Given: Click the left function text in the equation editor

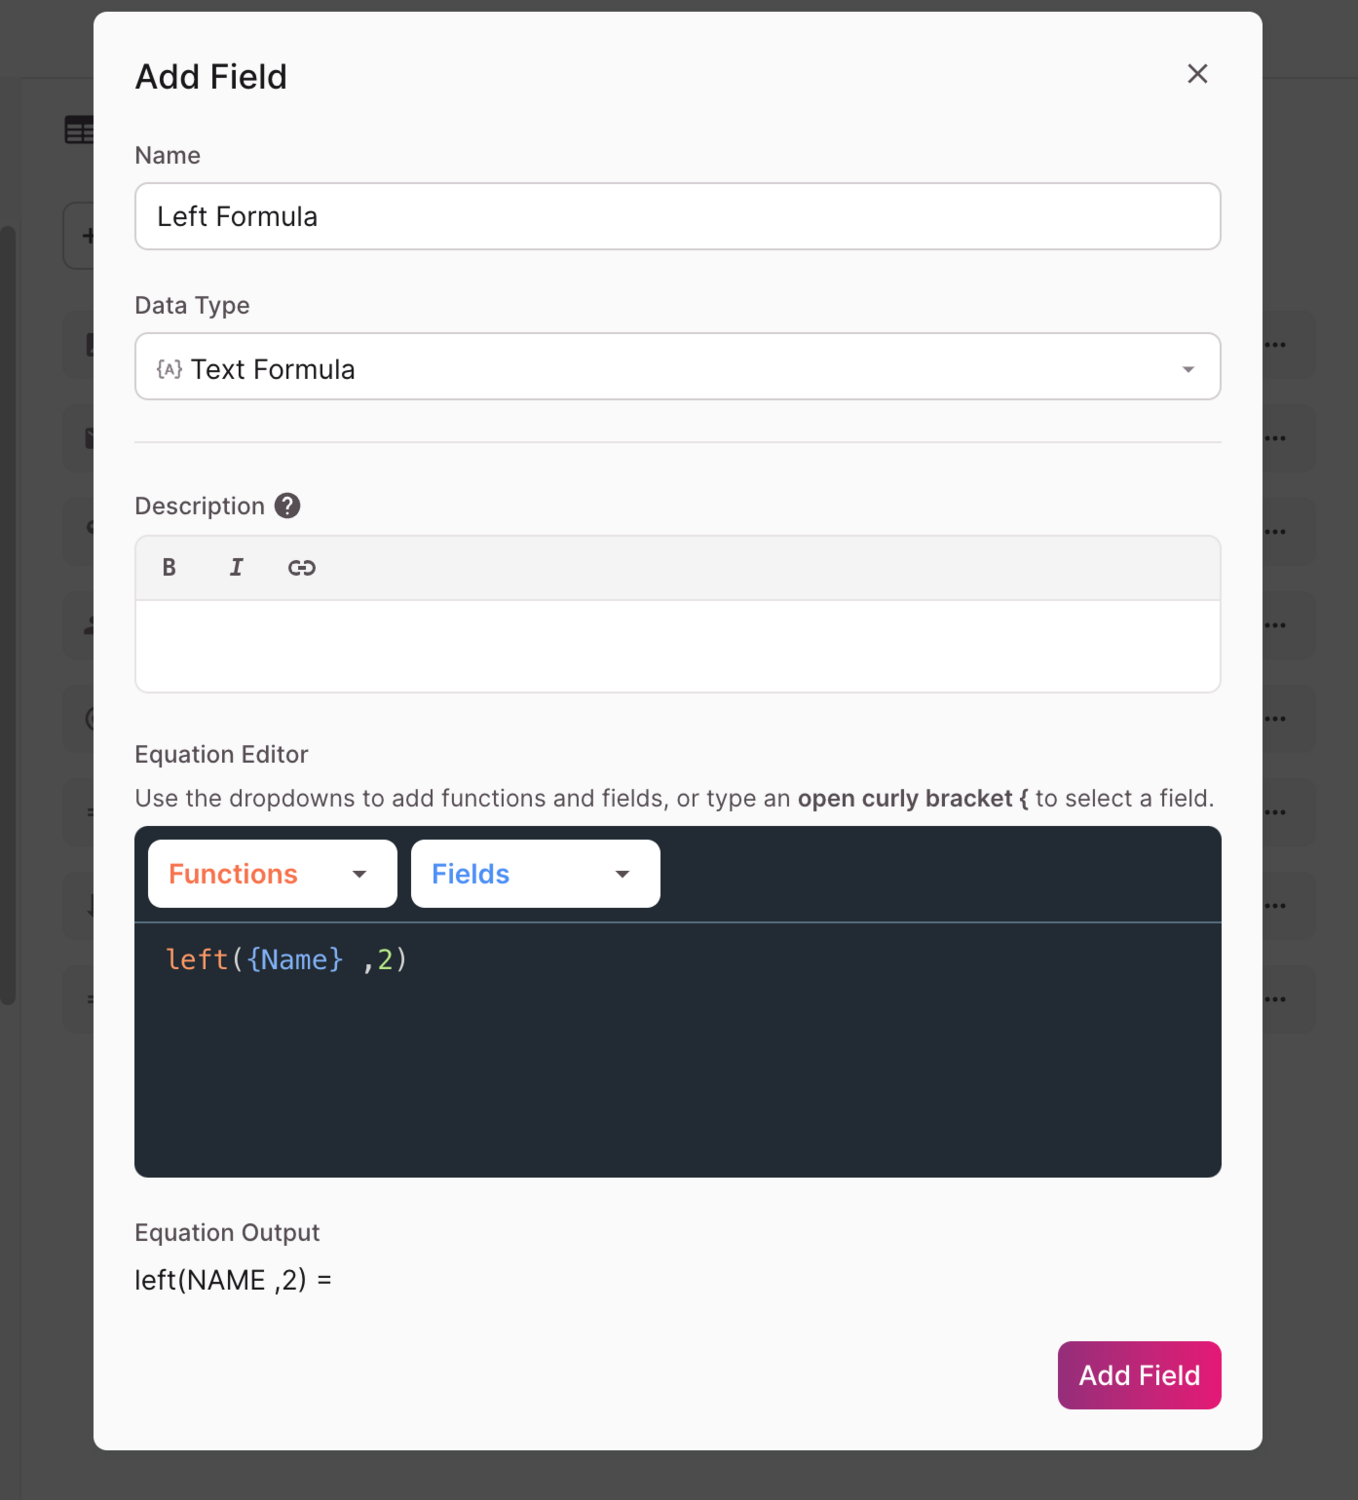Looking at the screenshot, I should point(196,959).
